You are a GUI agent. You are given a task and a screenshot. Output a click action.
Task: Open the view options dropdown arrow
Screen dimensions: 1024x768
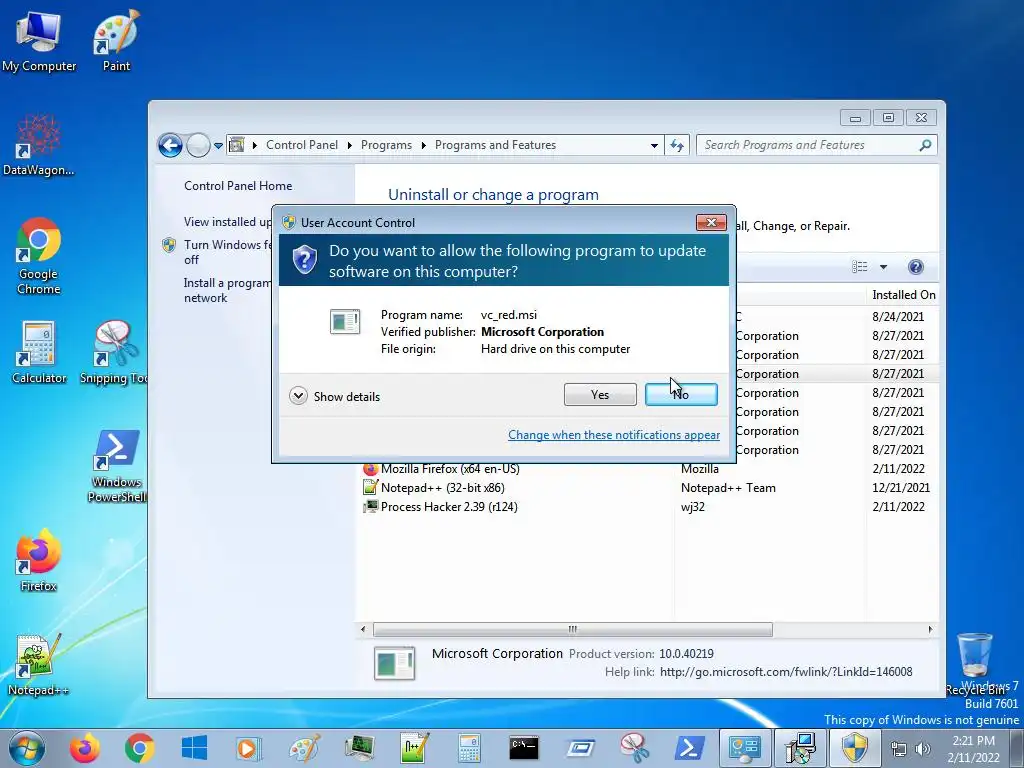click(x=883, y=266)
